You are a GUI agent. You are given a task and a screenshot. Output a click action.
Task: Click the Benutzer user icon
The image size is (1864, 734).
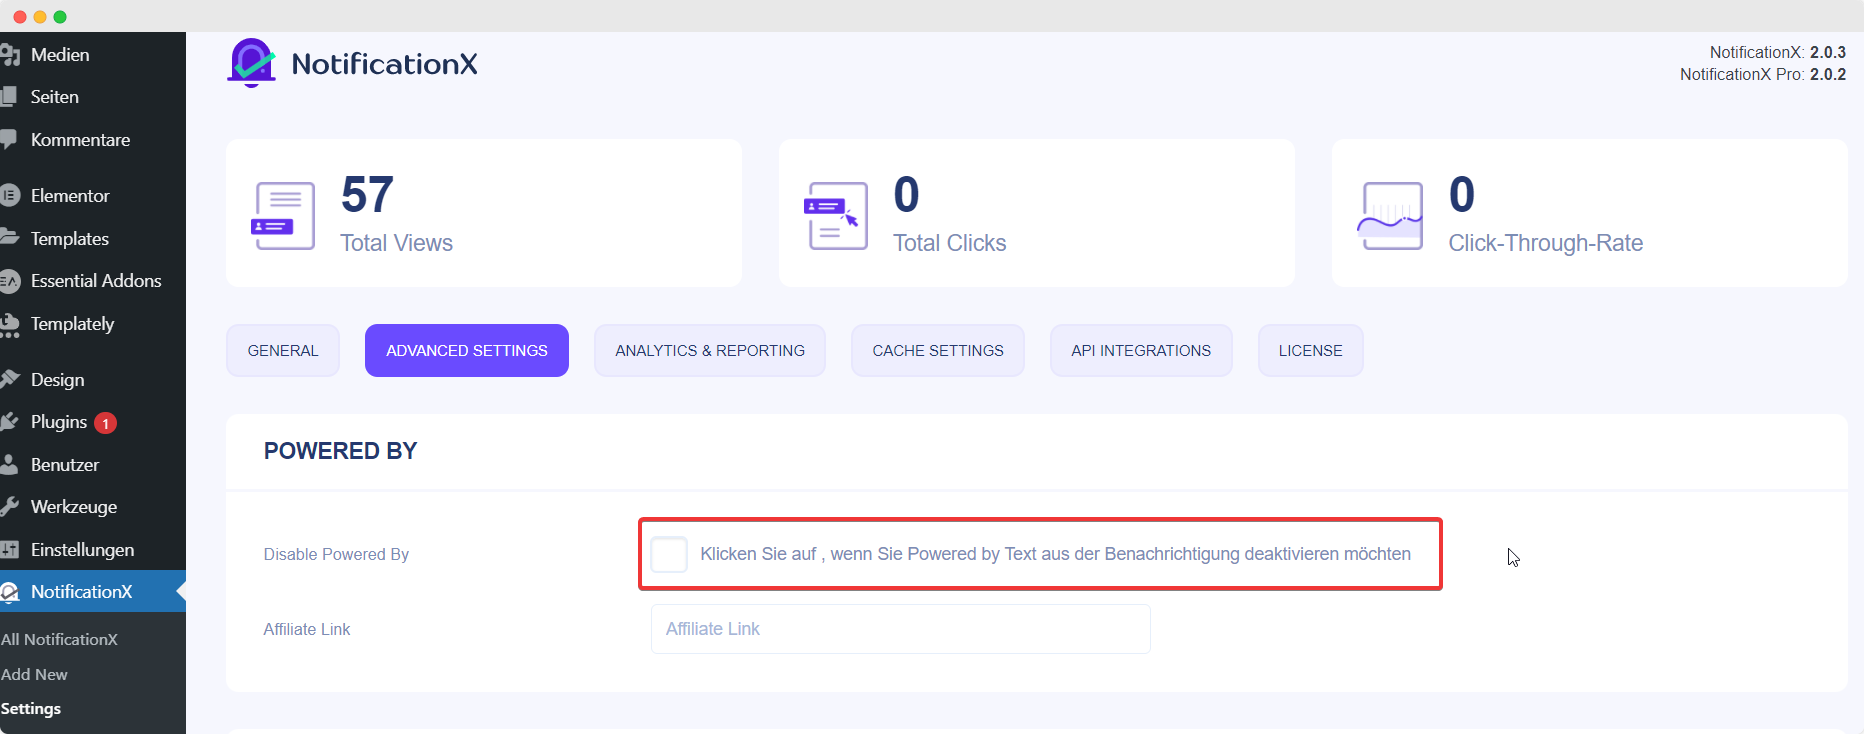coord(9,465)
